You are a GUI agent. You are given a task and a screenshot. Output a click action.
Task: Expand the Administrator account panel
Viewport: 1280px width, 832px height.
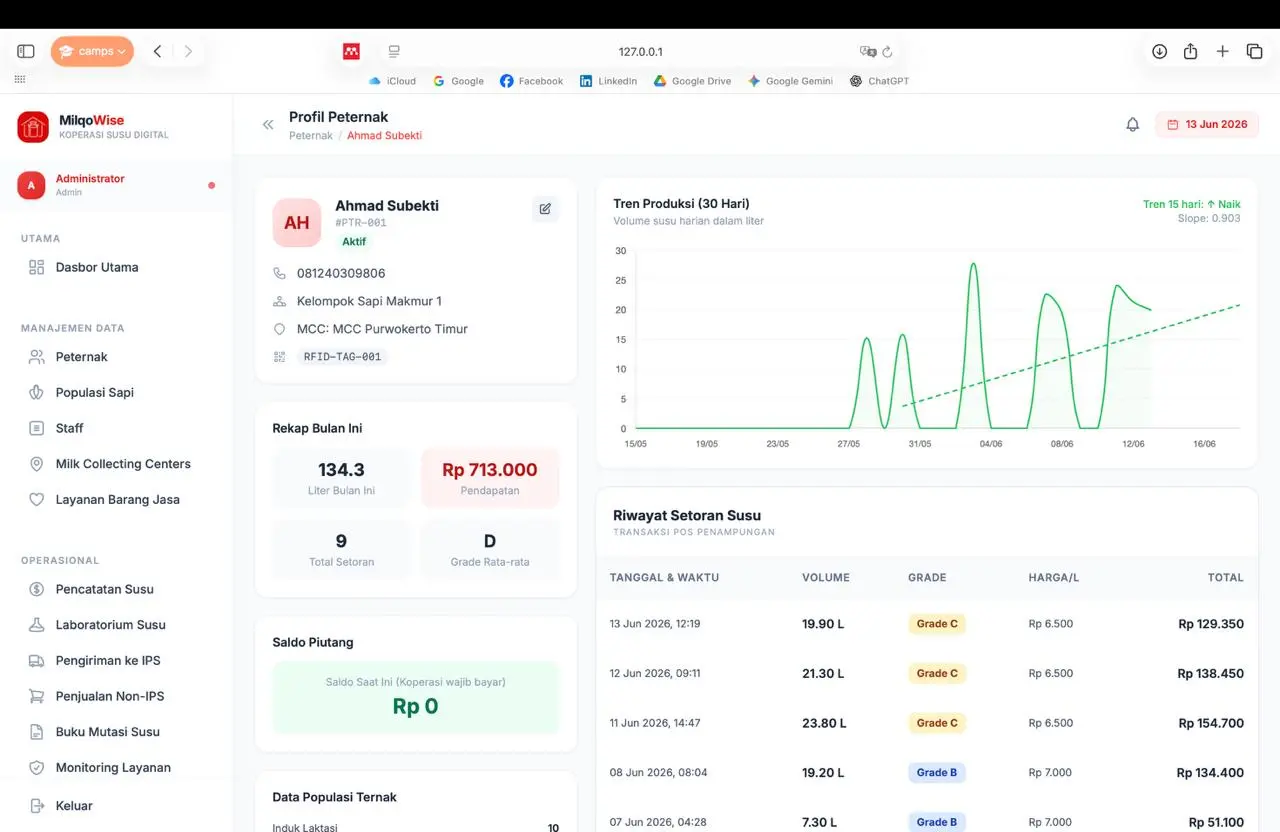(116, 185)
